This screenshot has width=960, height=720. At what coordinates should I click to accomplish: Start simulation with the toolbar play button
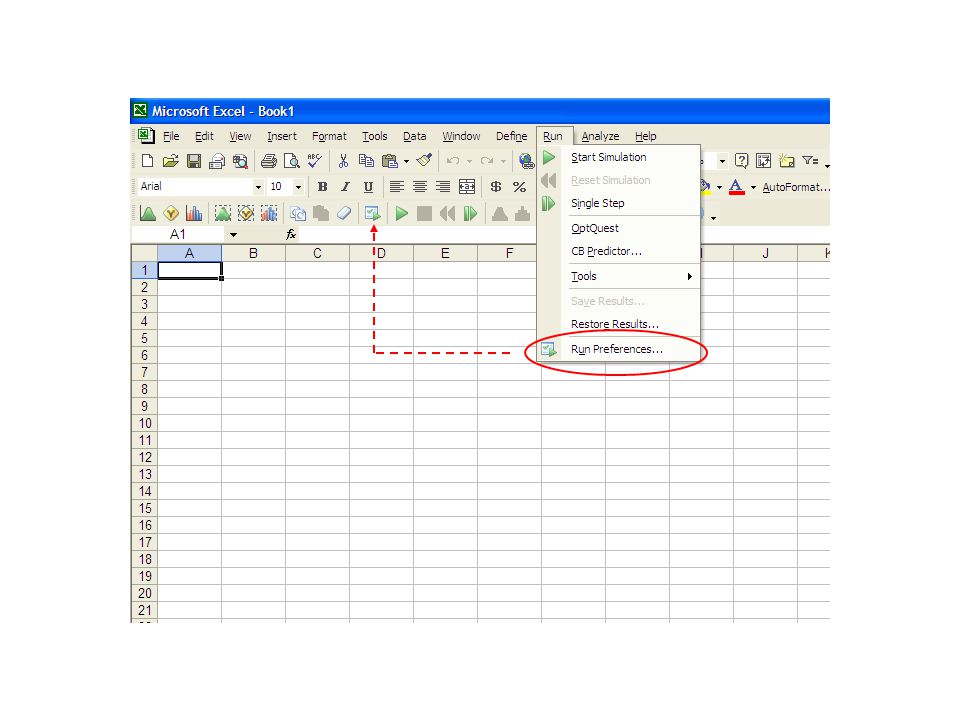pyautogui.click(x=402, y=213)
